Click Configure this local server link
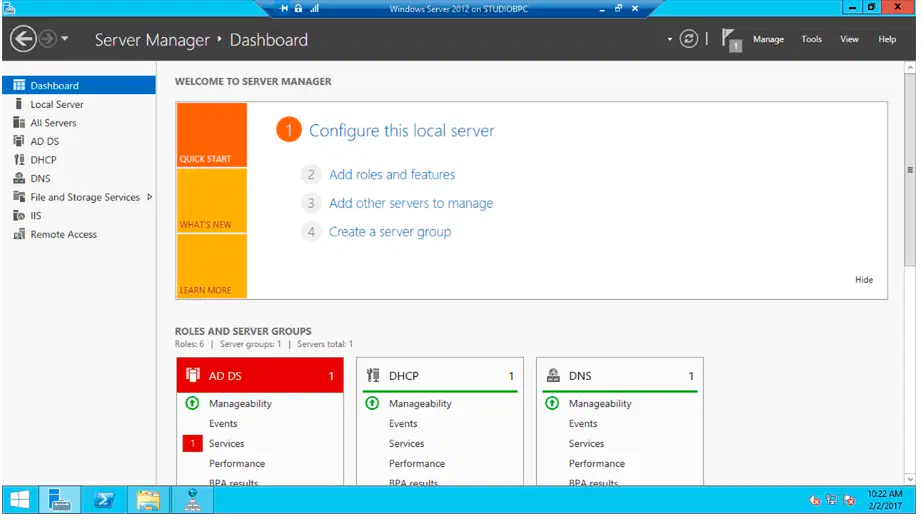The height and width of the screenshot is (520, 923). [x=401, y=131]
